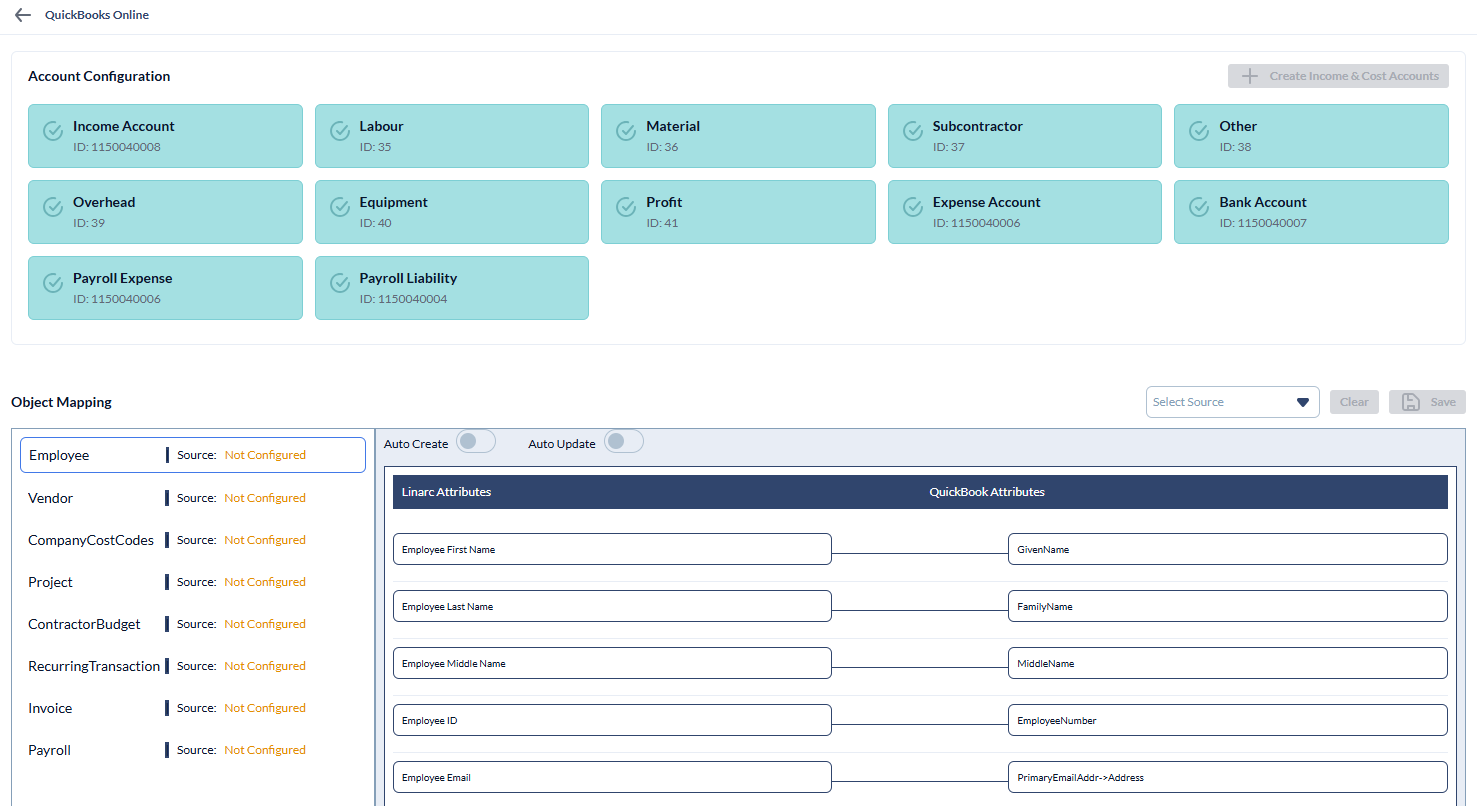The height and width of the screenshot is (806, 1477).
Task: Click the Income Account title text
Action: [123, 126]
